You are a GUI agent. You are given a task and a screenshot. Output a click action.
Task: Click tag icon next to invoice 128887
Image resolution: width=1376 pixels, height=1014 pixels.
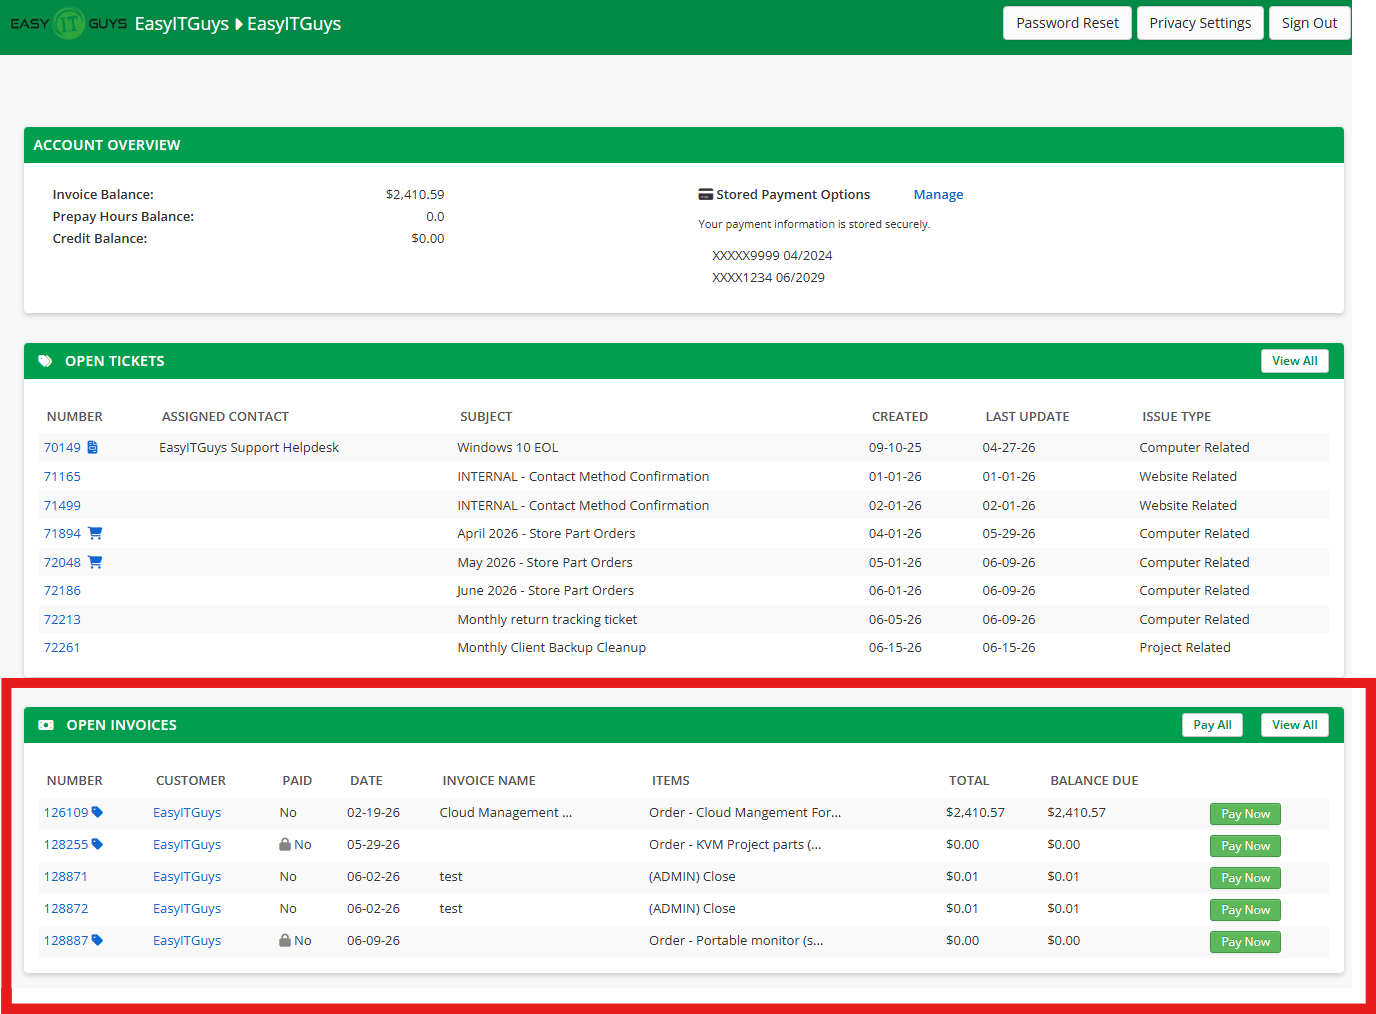[x=97, y=940]
